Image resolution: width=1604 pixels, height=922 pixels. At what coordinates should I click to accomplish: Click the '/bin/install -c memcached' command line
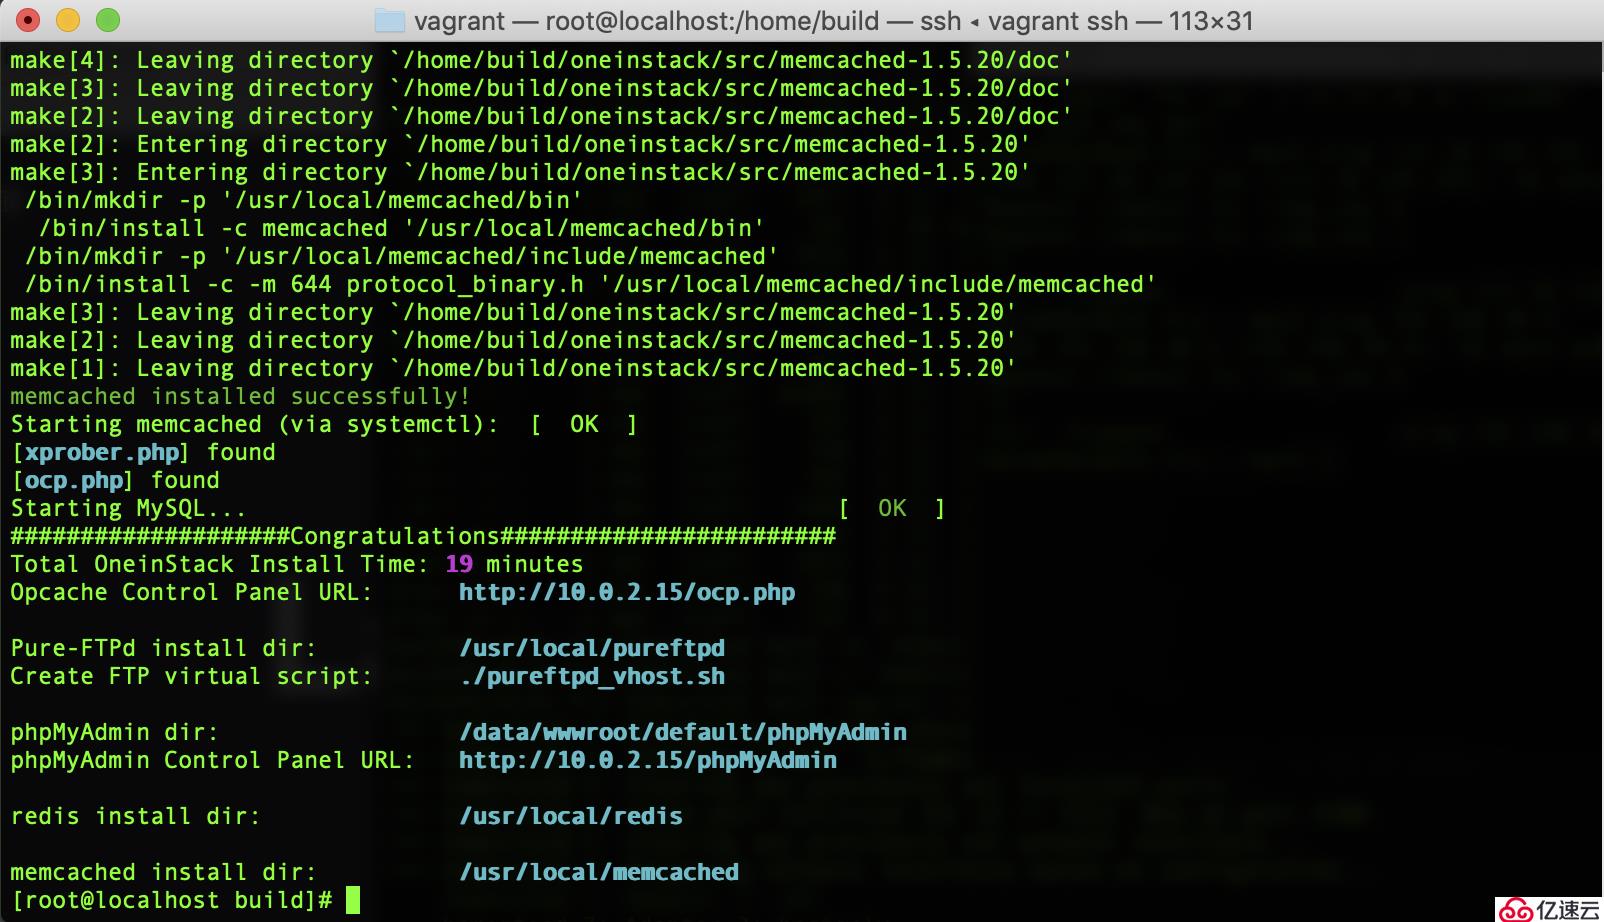[401, 228]
